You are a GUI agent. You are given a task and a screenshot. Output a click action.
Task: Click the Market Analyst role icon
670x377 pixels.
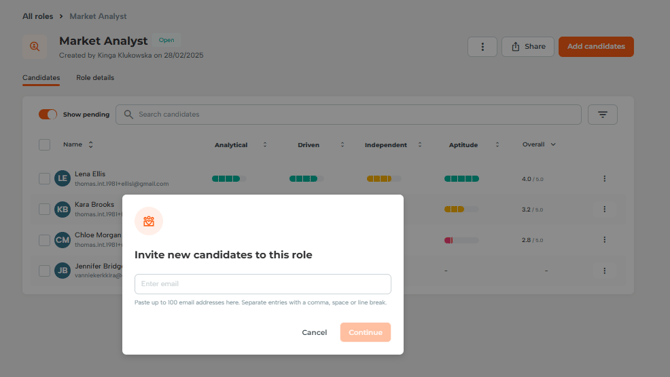(35, 47)
